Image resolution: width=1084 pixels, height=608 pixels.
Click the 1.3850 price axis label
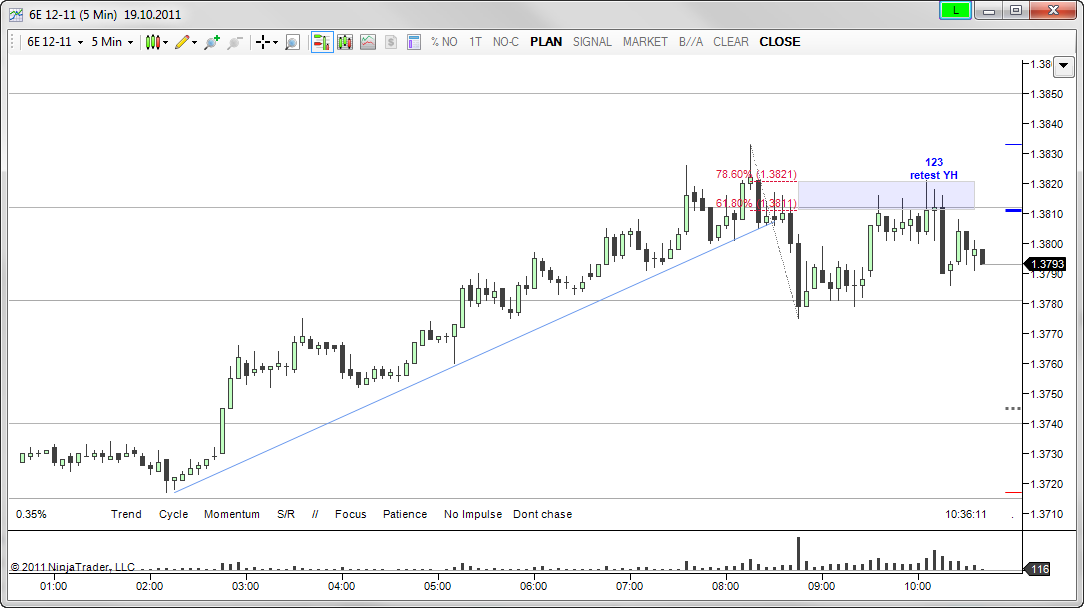point(1047,94)
